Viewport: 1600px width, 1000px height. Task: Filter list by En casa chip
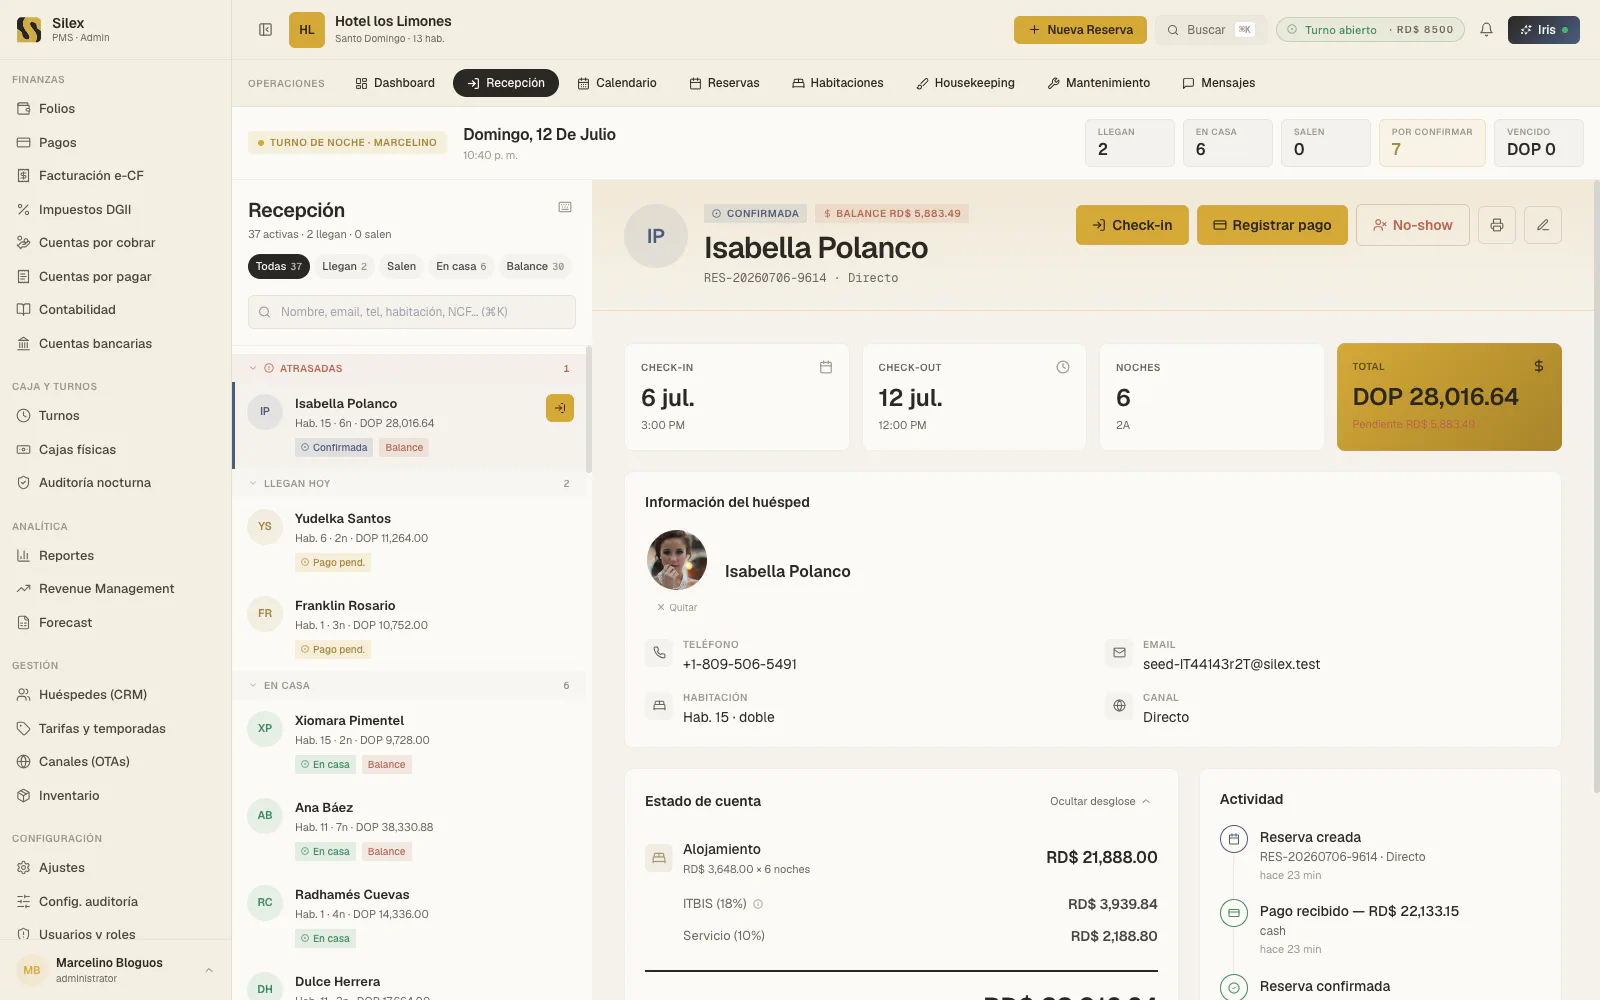click(x=461, y=267)
